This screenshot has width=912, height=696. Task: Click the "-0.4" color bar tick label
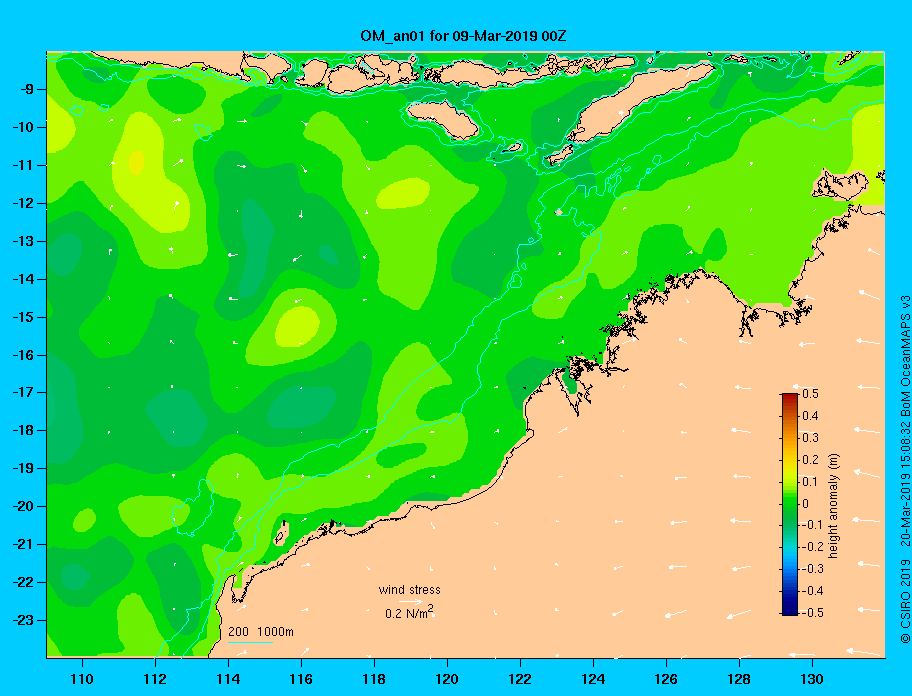coord(813,591)
